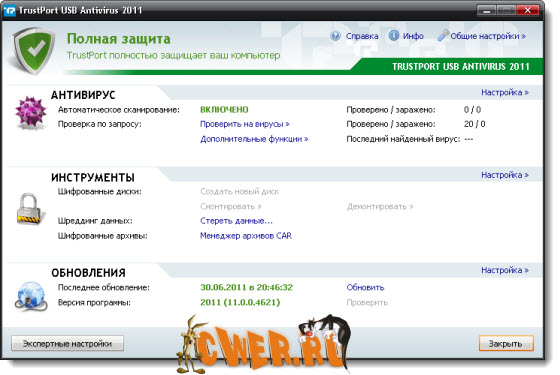
Task: Click the 20 / 0 scanned count value
Action: point(474,124)
